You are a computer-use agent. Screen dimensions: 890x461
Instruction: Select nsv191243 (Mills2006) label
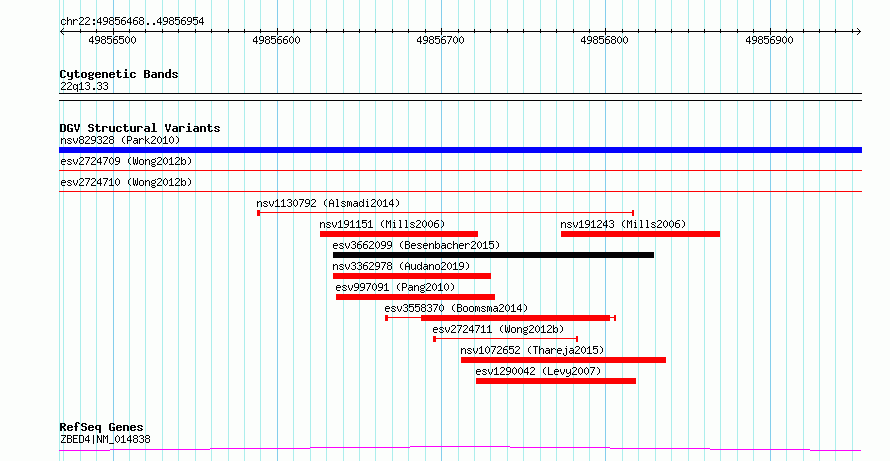coord(623,224)
